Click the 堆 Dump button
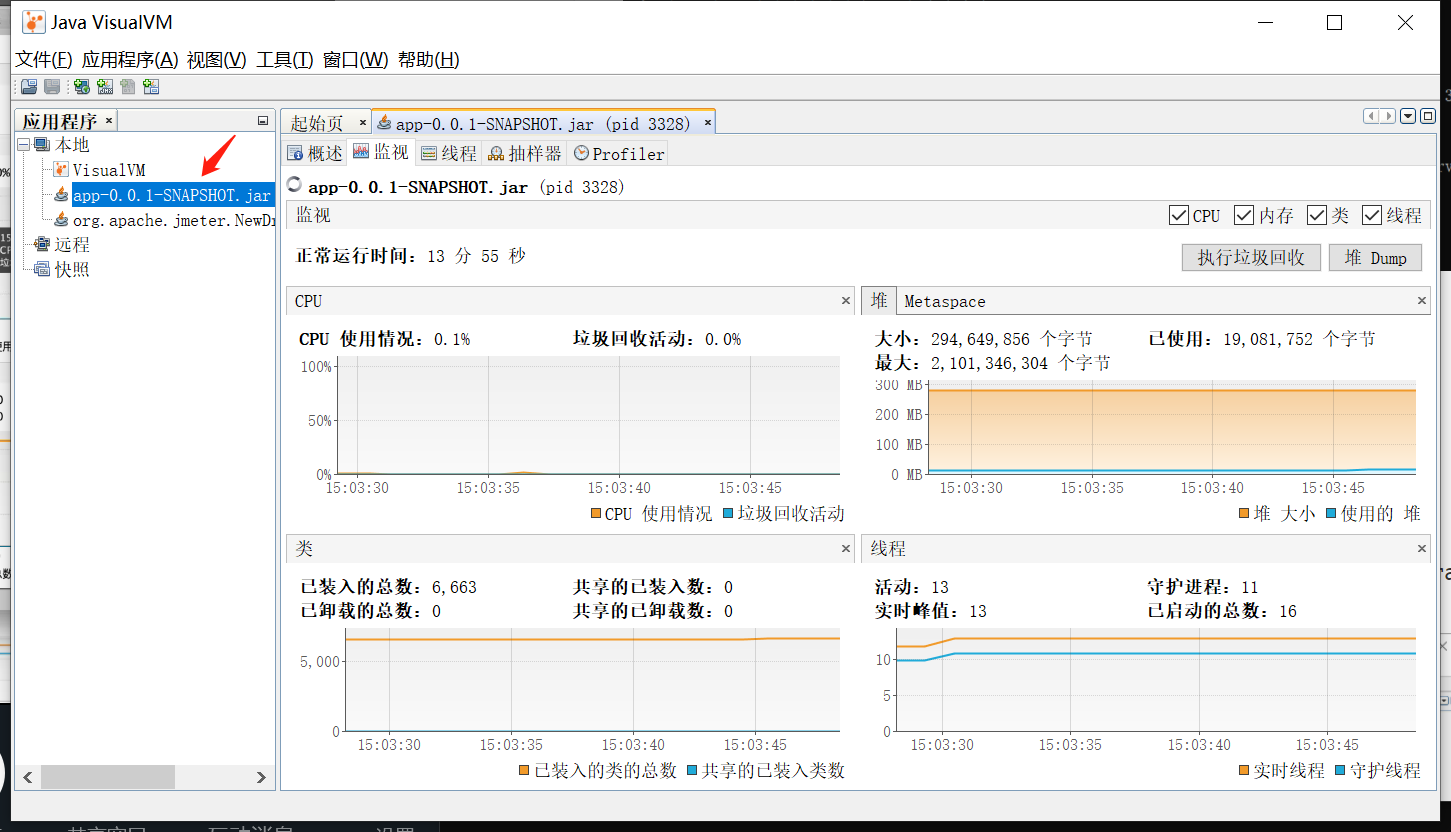 [x=1375, y=257]
